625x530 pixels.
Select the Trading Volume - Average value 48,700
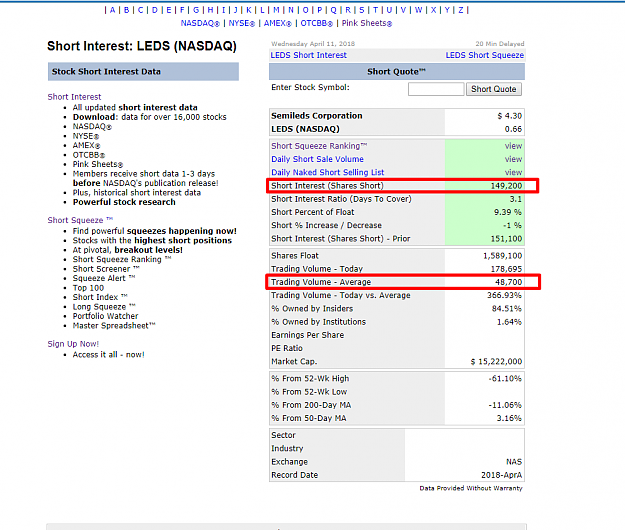click(509, 282)
